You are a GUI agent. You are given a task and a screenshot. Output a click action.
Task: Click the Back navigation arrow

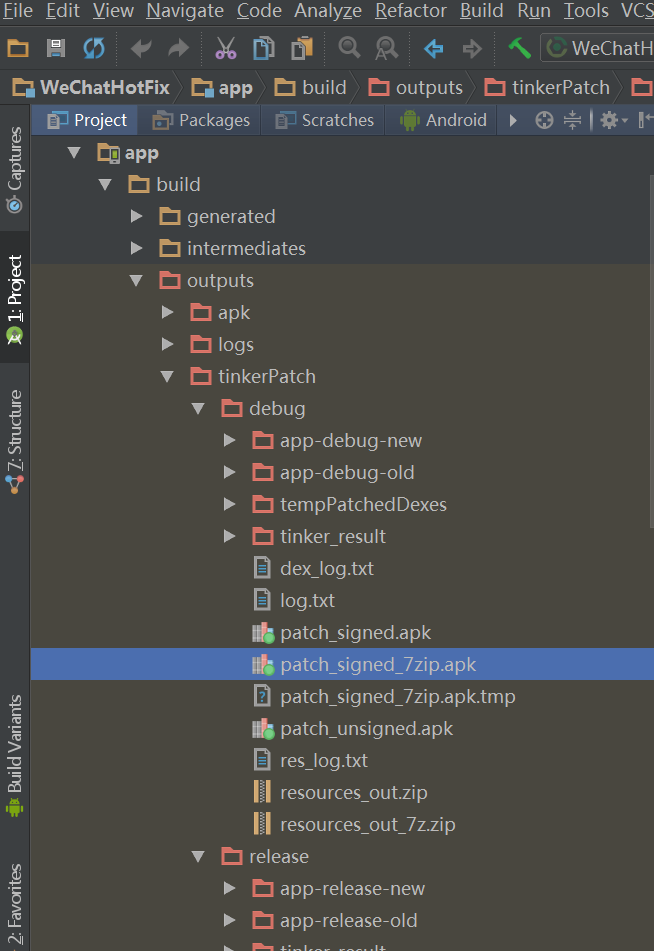click(434, 48)
